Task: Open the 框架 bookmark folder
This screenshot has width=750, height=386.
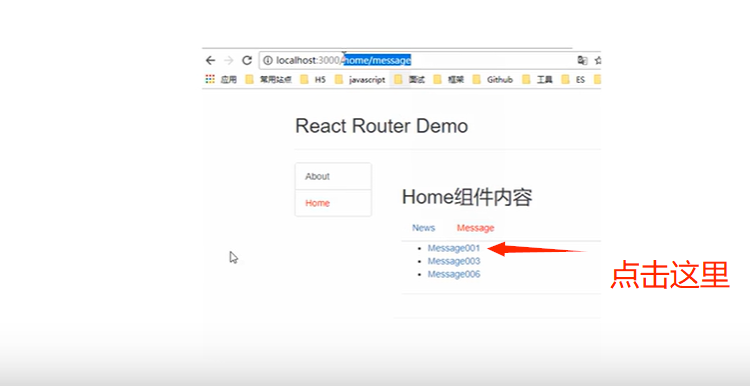Action: click(x=449, y=80)
